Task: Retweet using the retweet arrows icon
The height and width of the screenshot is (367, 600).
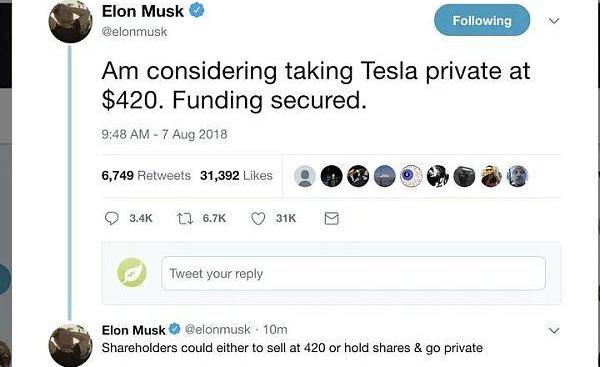Action: tap(184, 219)
